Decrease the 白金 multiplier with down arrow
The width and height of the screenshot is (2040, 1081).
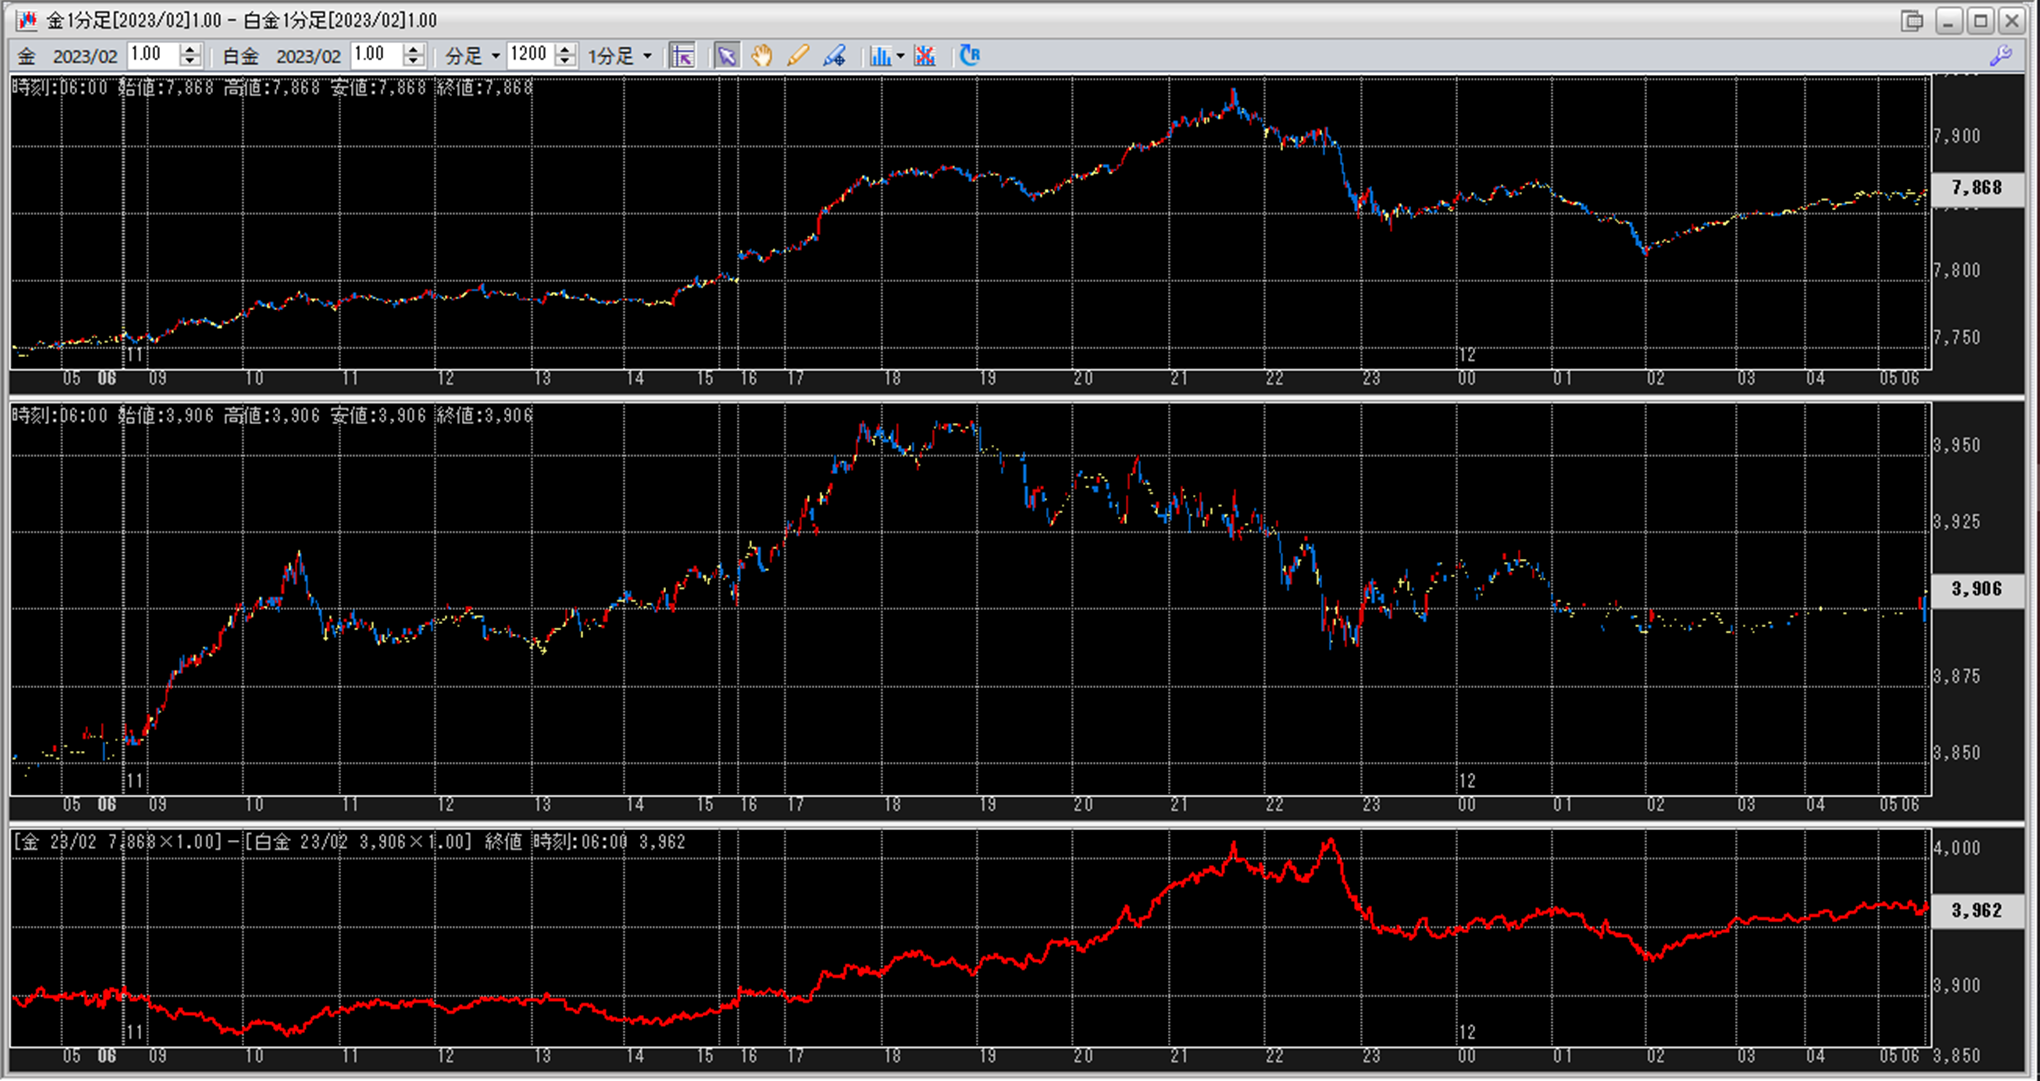[x=414, y=62]
